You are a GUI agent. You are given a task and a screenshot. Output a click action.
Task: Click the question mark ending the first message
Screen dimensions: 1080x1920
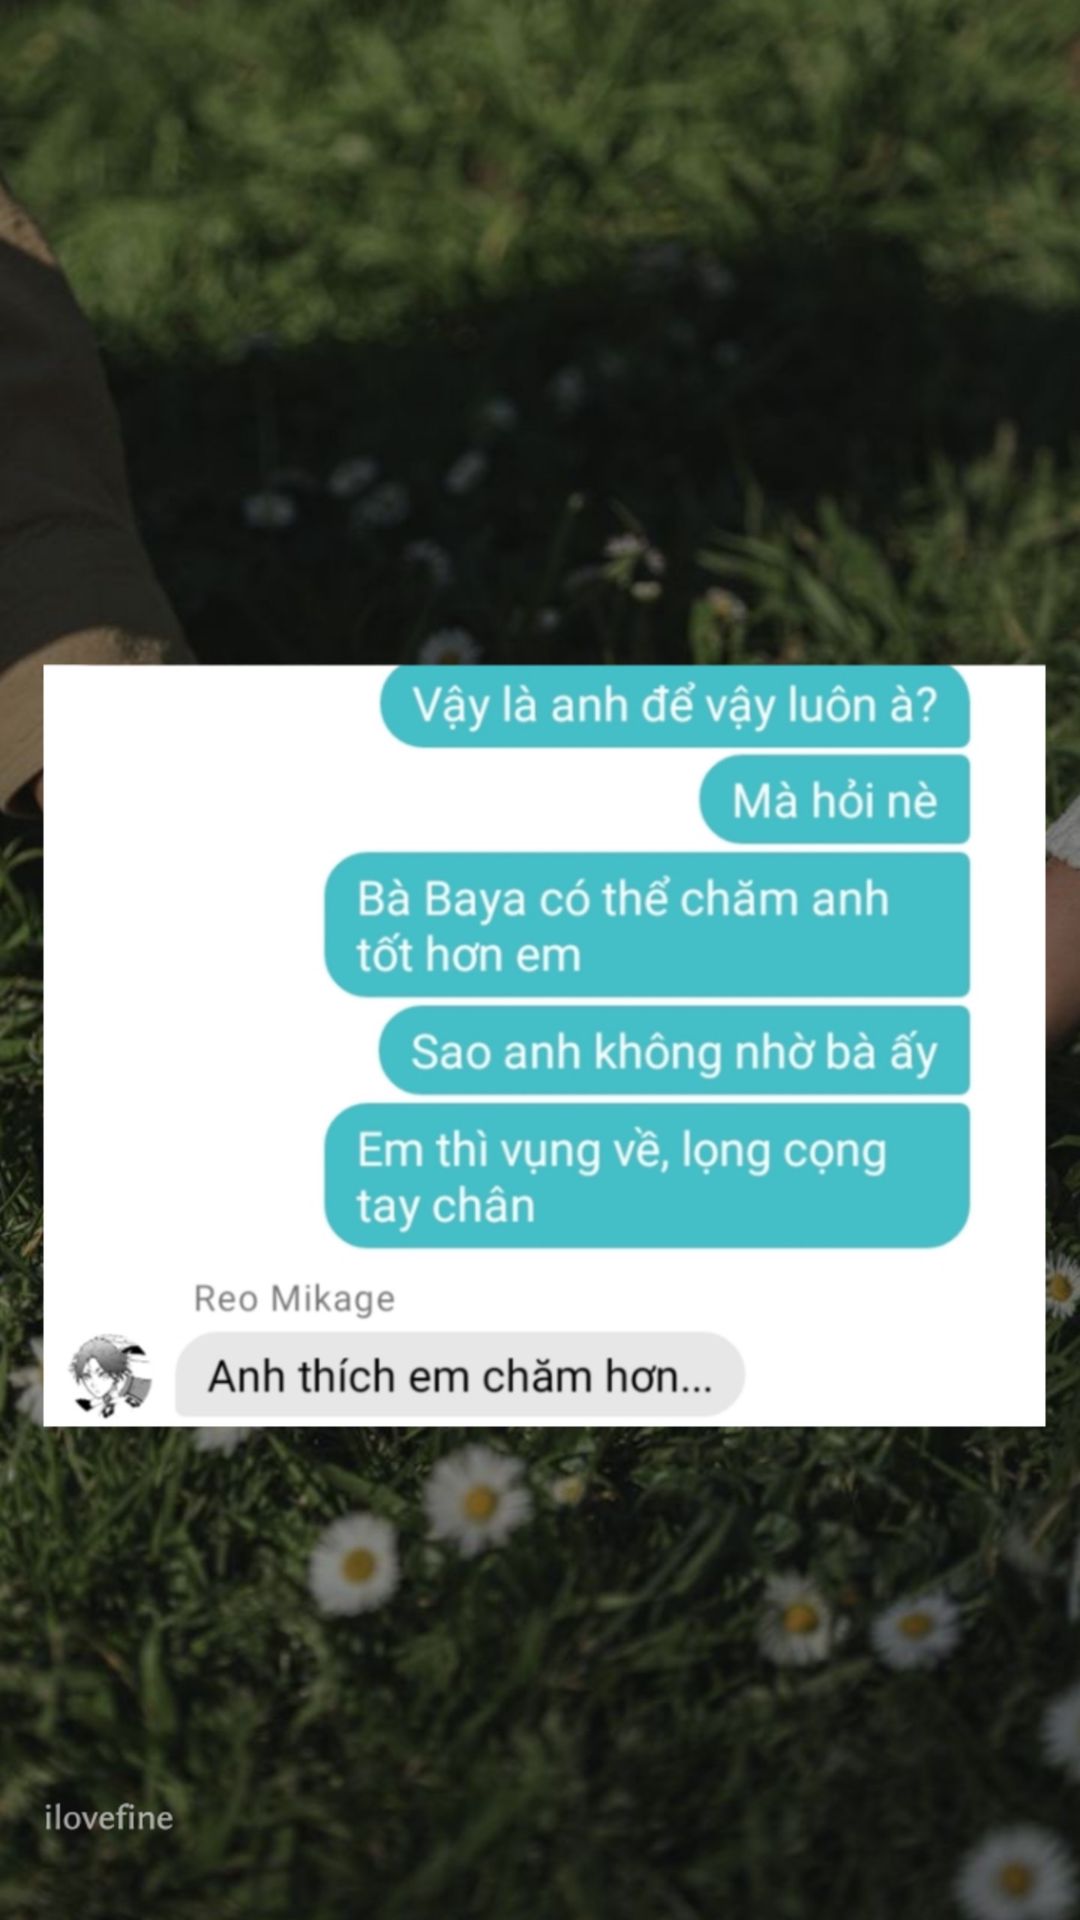point(926,705)
